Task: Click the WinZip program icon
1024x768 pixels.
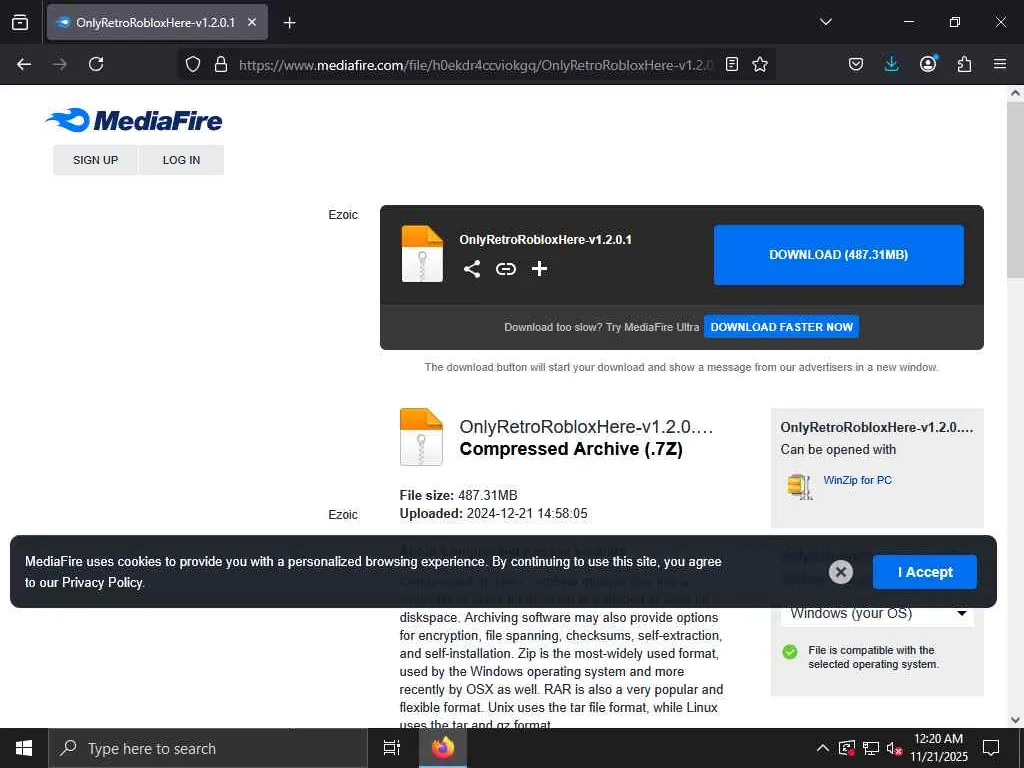Action: pos(800,487)
